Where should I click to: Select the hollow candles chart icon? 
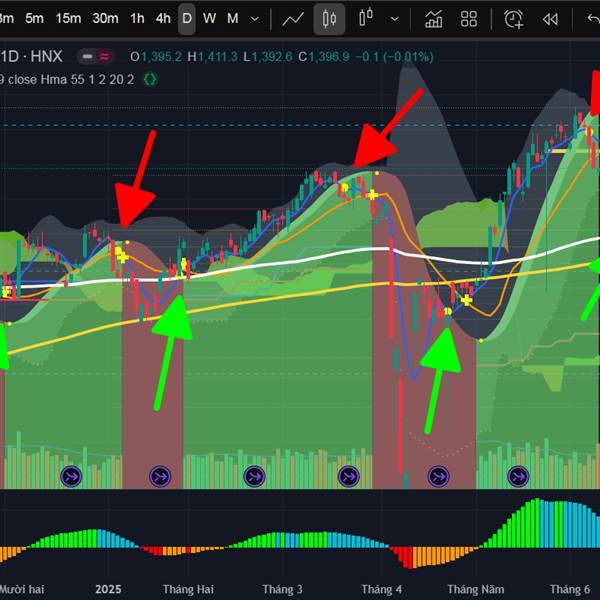tap(366, 18)
